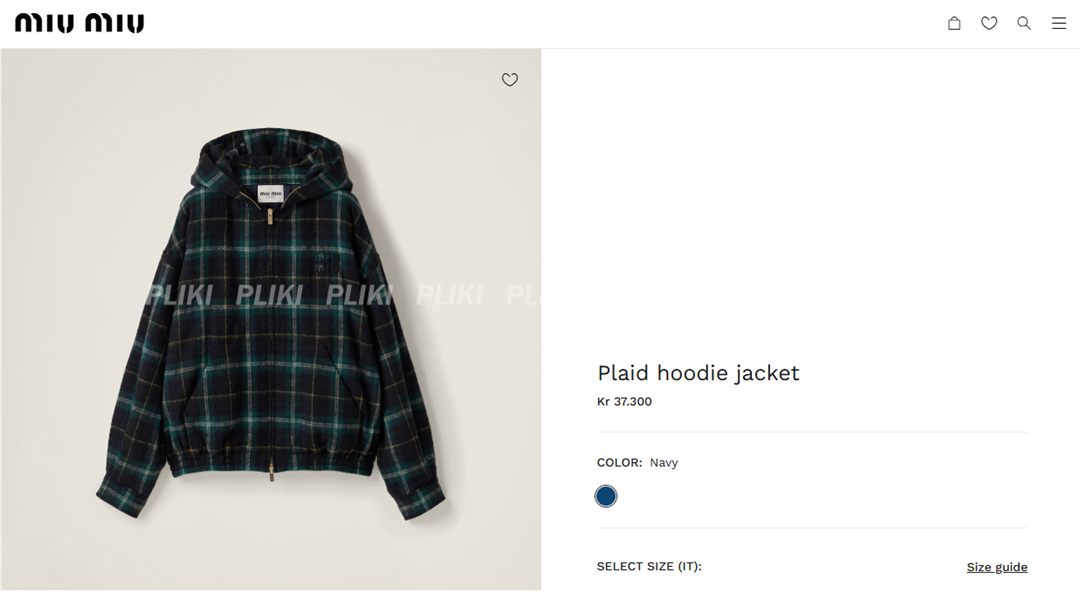Click the COLOR label text
The height and width of the screenshot is (592, 1080).
pyautogui.click(x=619, y=462)
